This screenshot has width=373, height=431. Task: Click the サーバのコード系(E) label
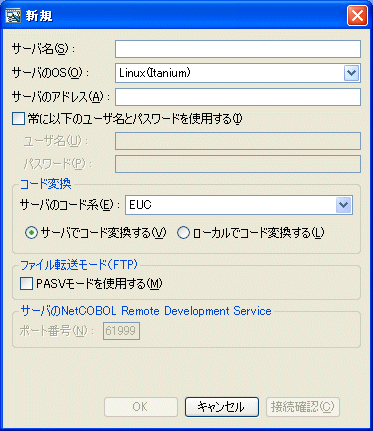[70, 205]
